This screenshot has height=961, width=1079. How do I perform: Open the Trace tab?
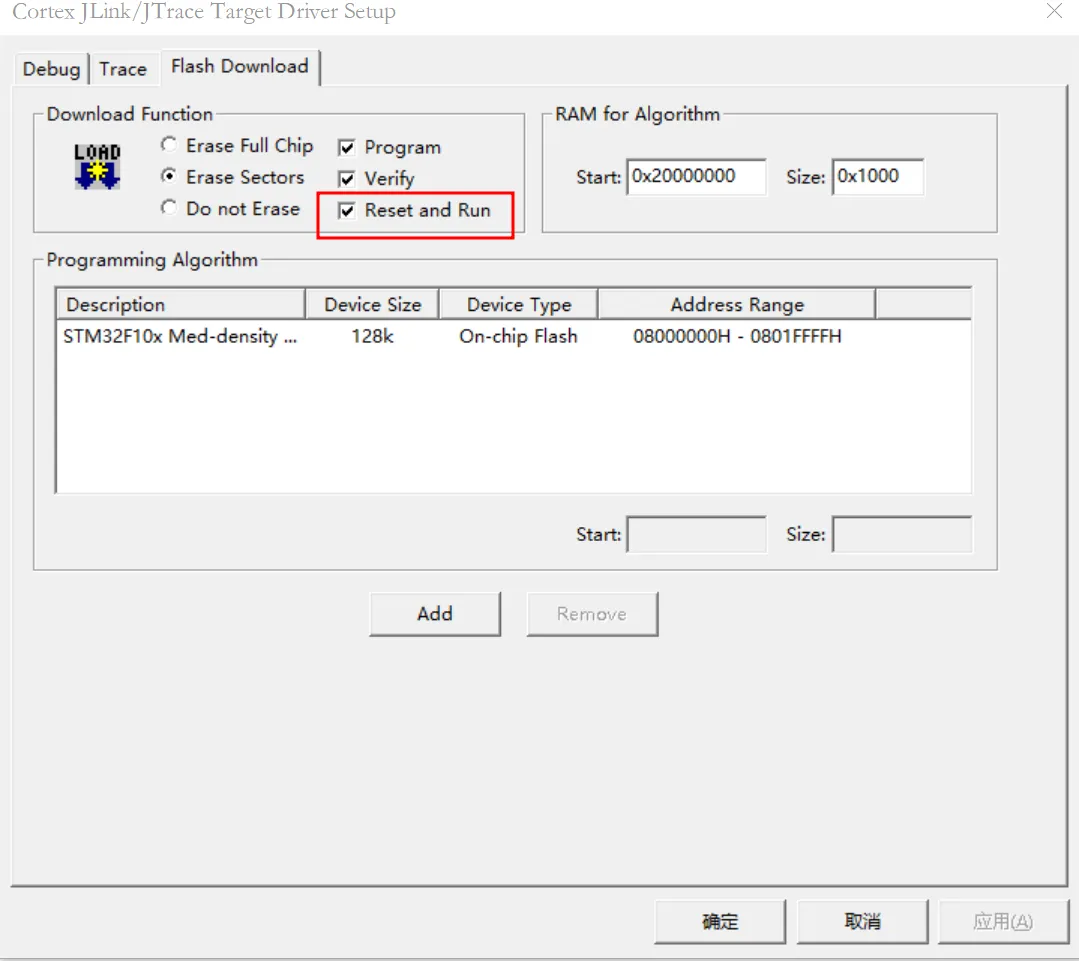(122, 69)
